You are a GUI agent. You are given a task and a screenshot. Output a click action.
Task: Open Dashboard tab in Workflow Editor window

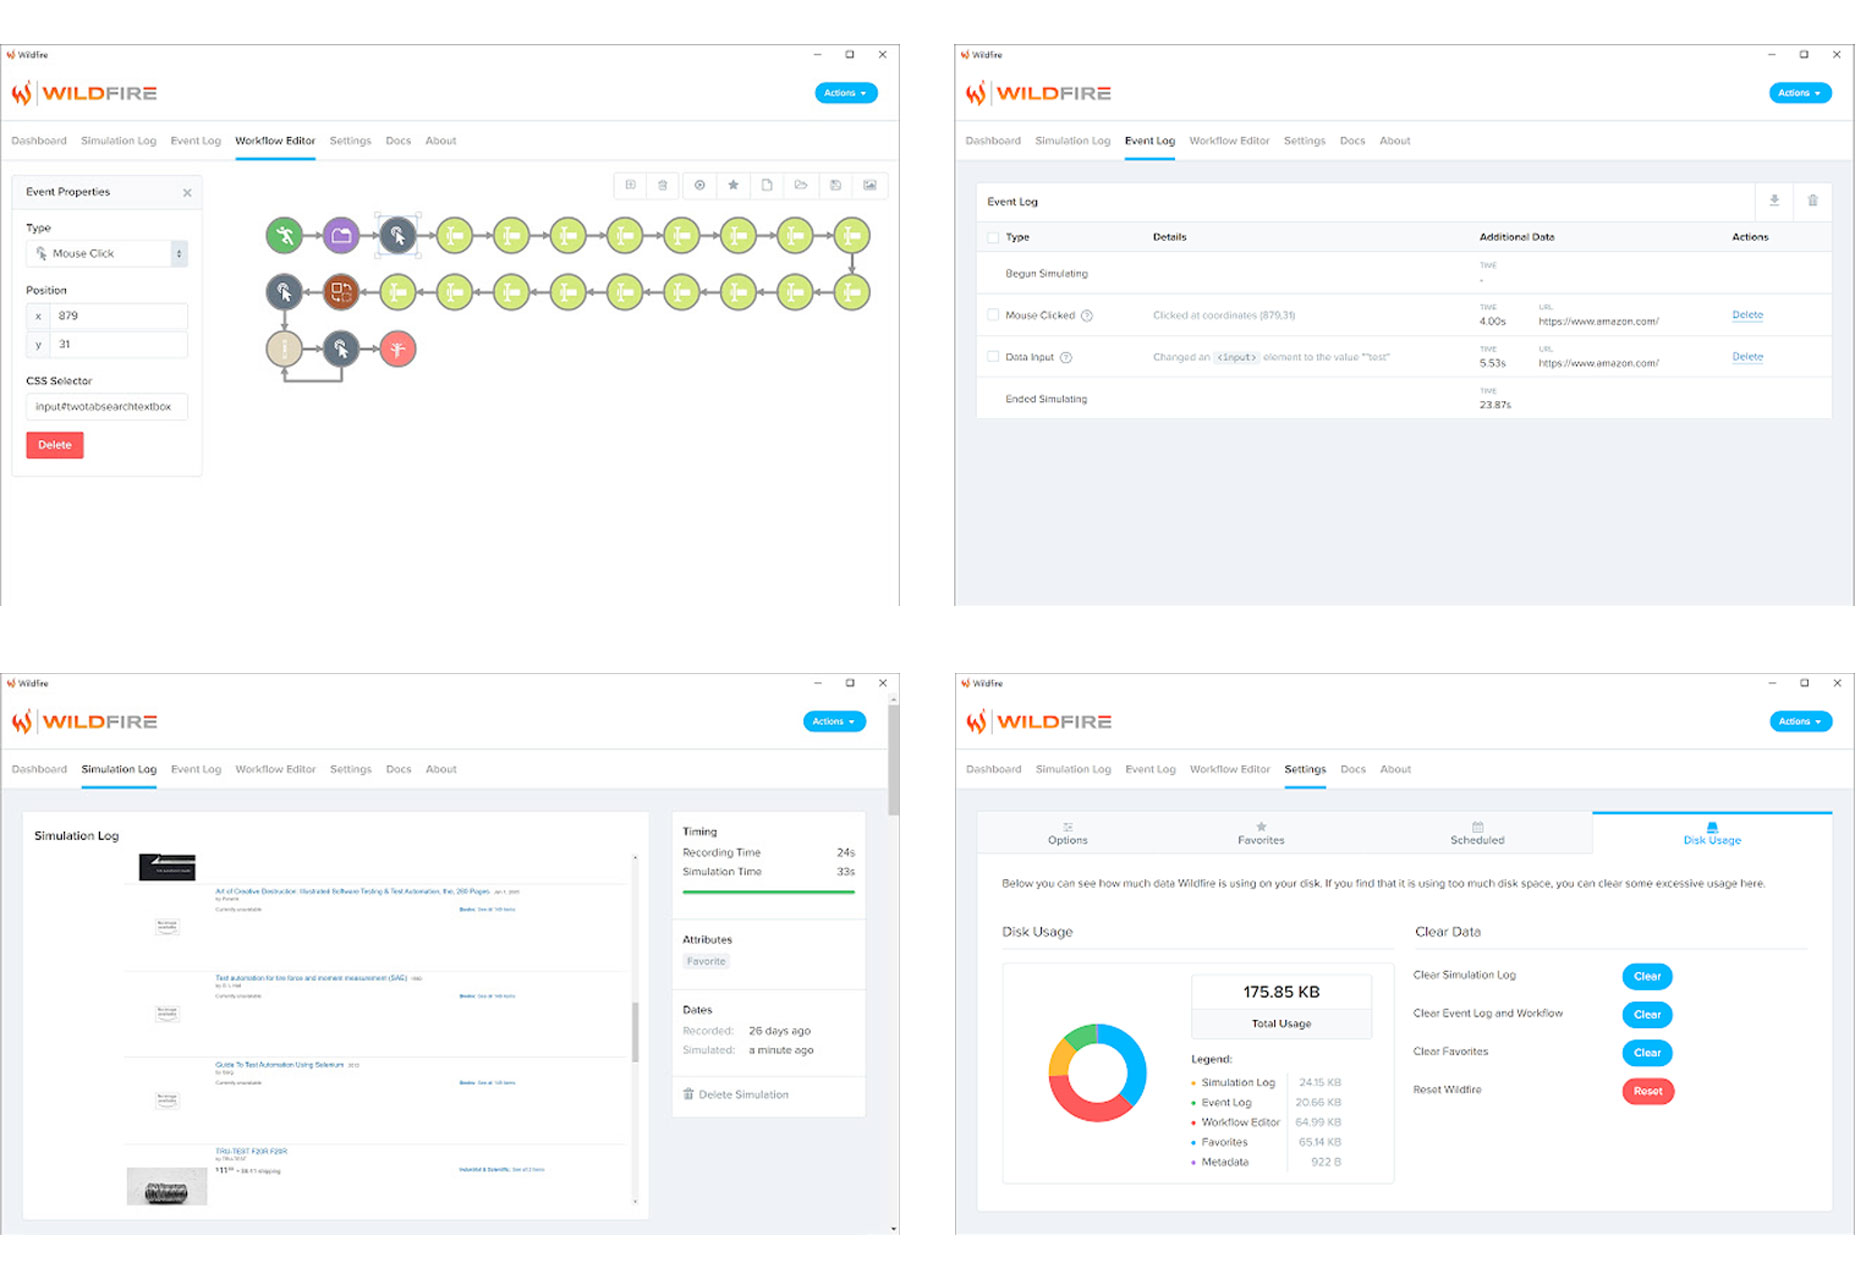[x=39, y=141]
